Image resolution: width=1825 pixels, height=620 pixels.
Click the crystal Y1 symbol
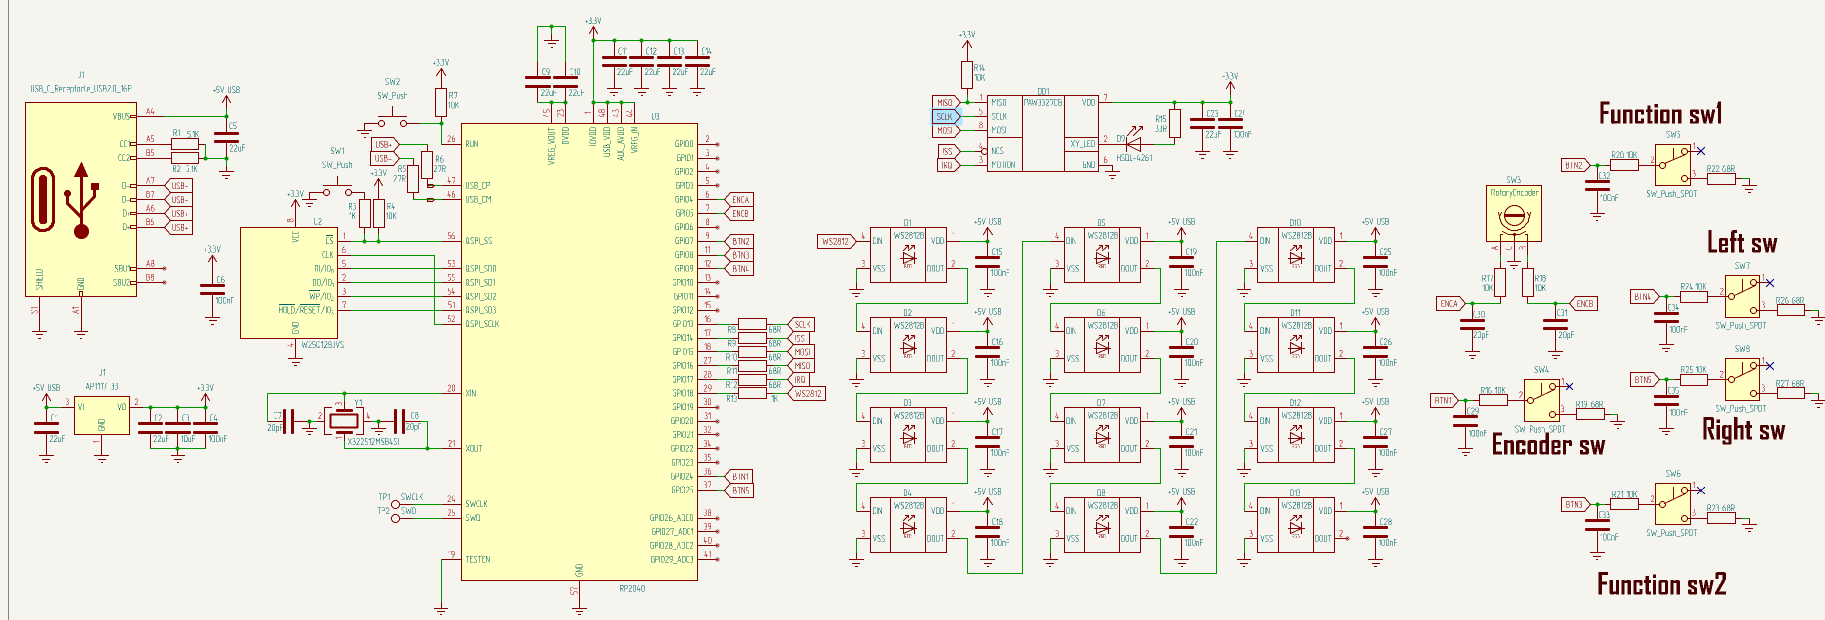[x=342, y=420]
